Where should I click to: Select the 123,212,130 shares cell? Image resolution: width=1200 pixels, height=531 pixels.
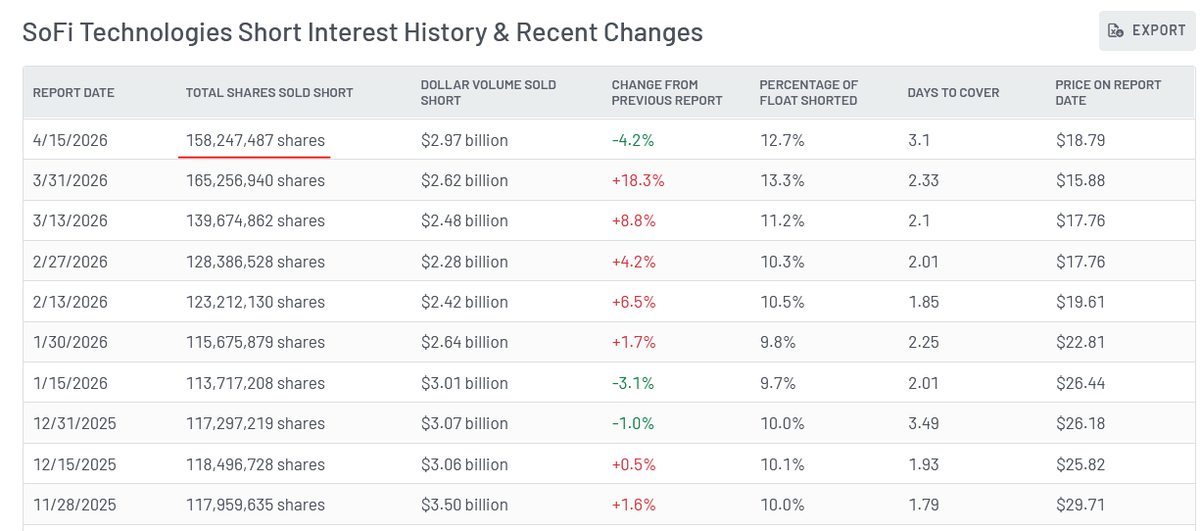[255, 302]
